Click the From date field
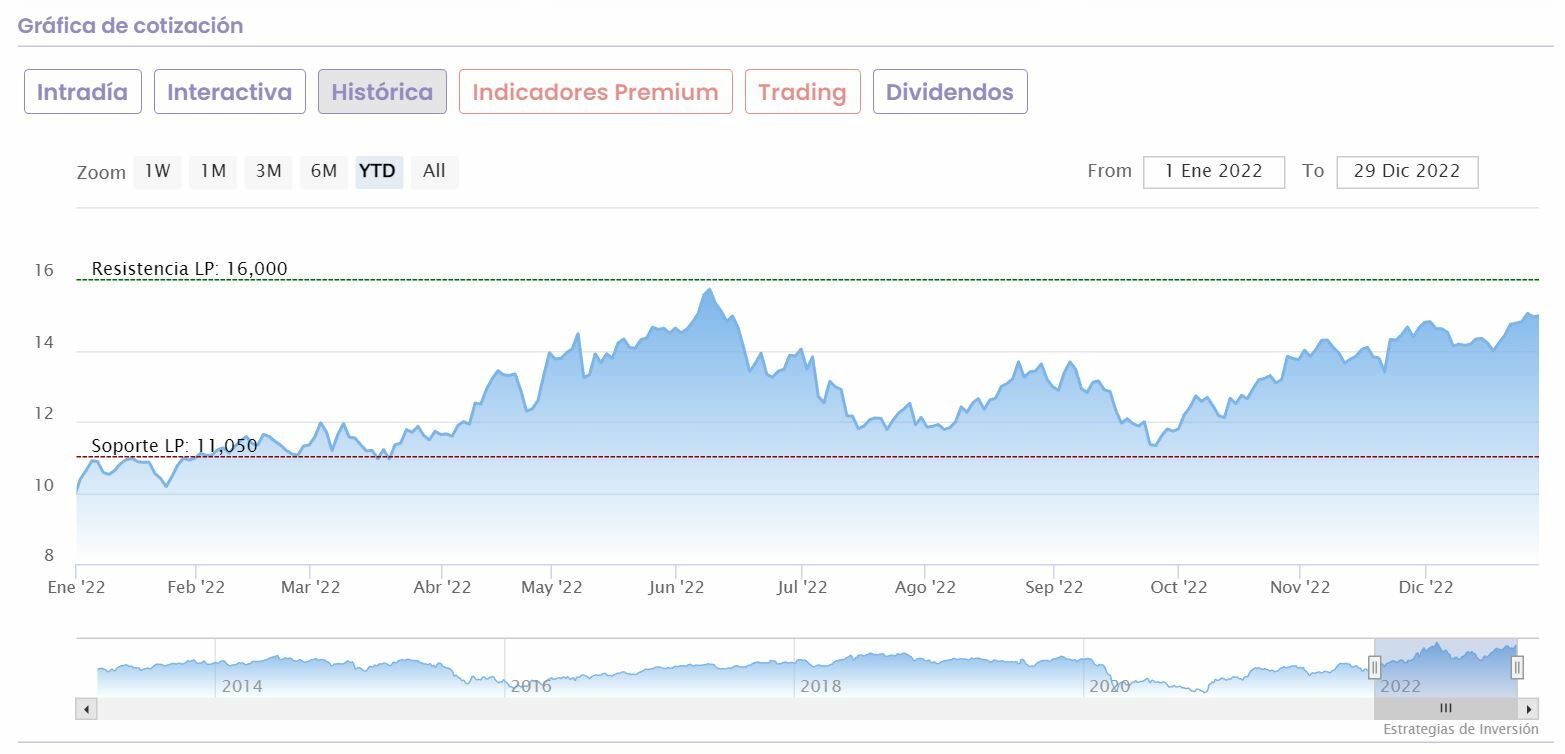This screenshot has height=754, width=1565. [1214, 171]
